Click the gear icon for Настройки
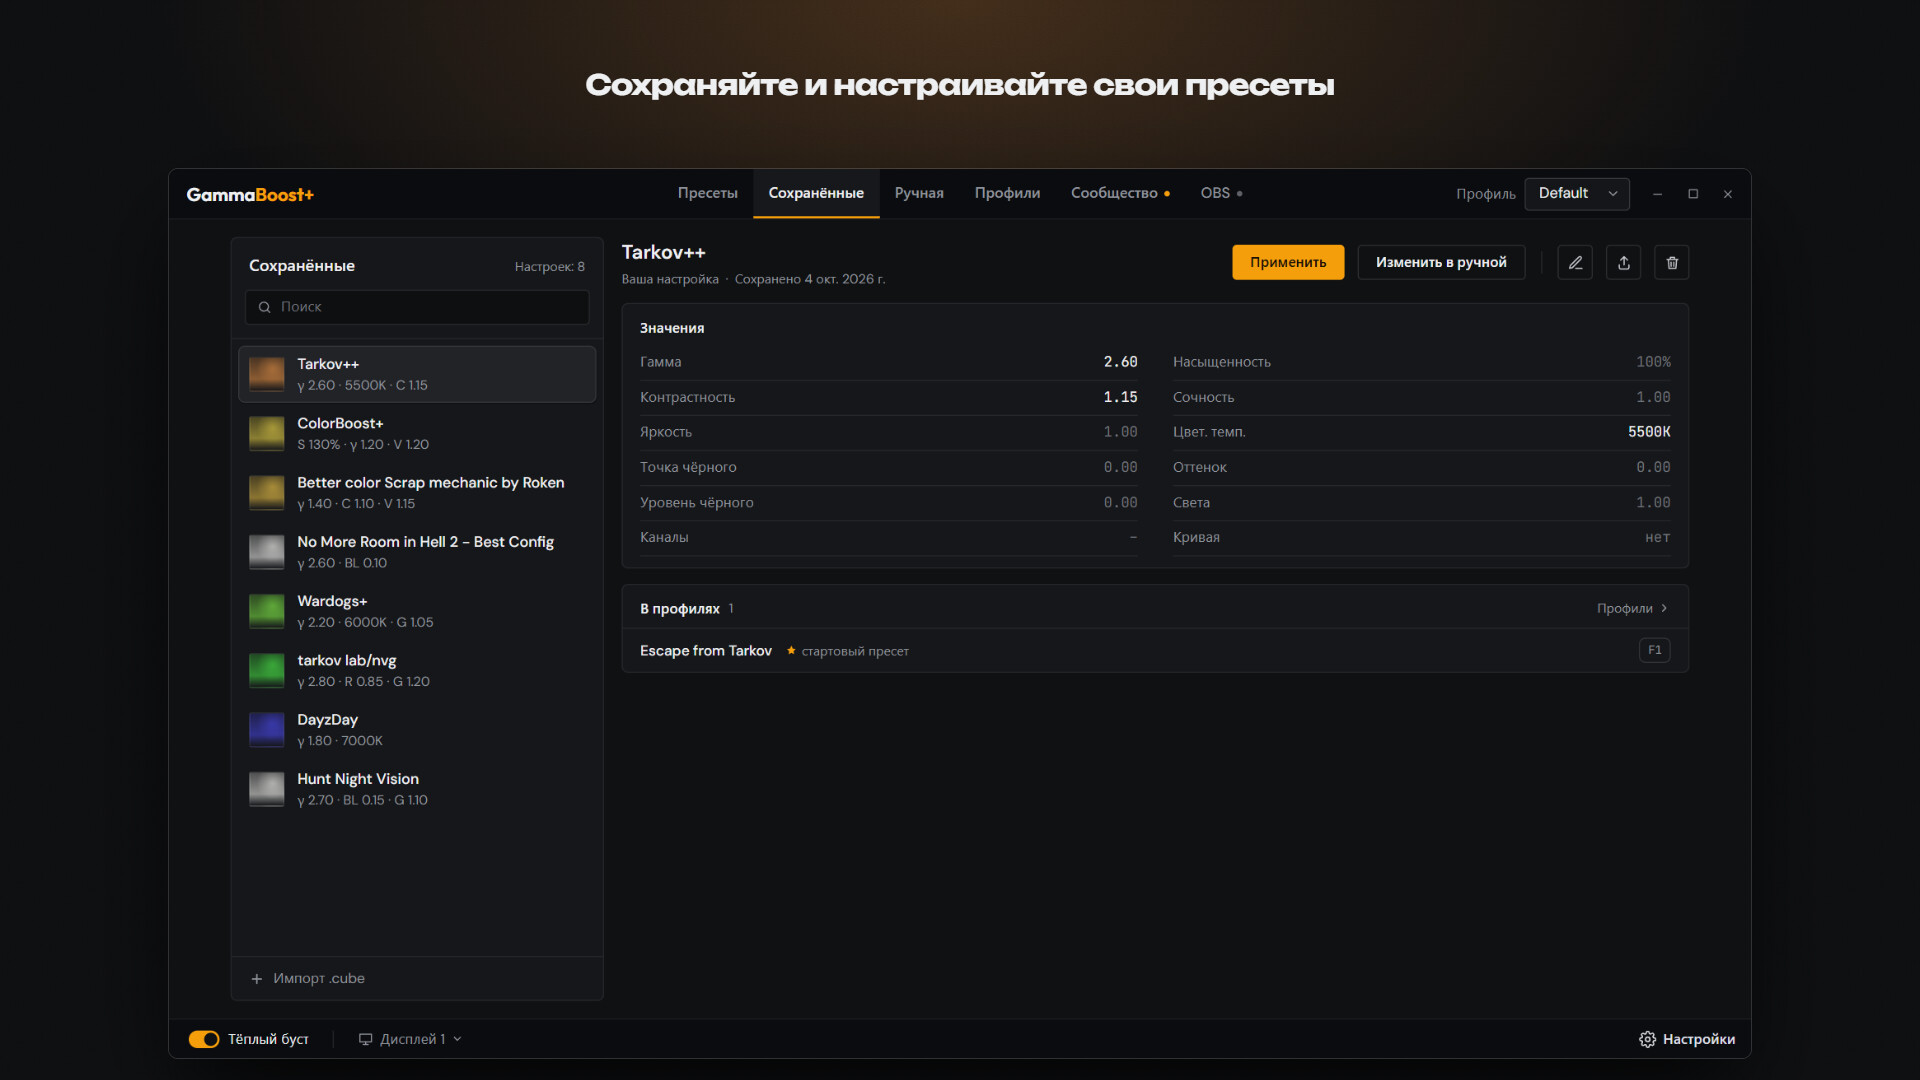1920x1080 pixels. 1647,1040
